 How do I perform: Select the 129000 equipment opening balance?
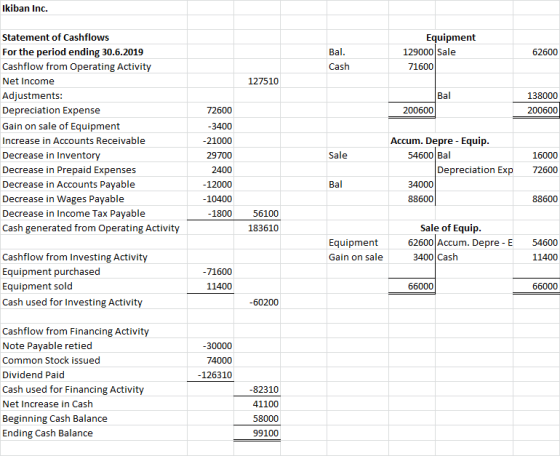point(419,52)
